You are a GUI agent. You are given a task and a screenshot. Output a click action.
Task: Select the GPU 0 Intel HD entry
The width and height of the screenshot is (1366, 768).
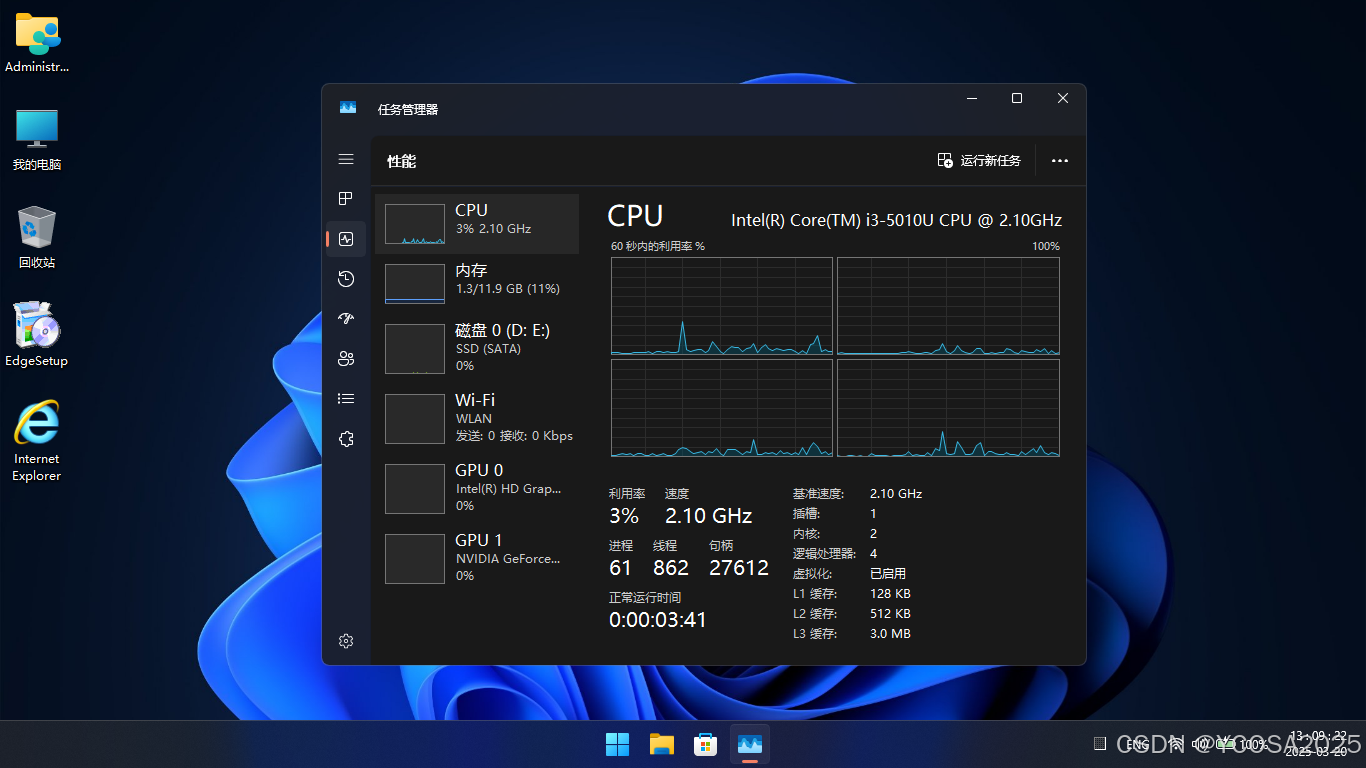point(477,488)
